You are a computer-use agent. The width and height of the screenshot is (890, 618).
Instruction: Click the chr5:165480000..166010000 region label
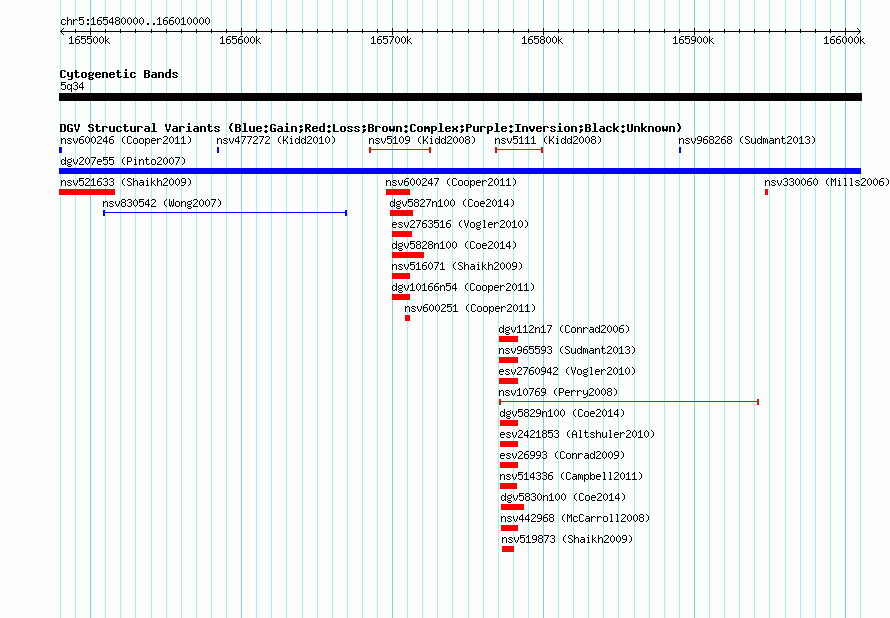pyautogui.click(x=135, y=21)
